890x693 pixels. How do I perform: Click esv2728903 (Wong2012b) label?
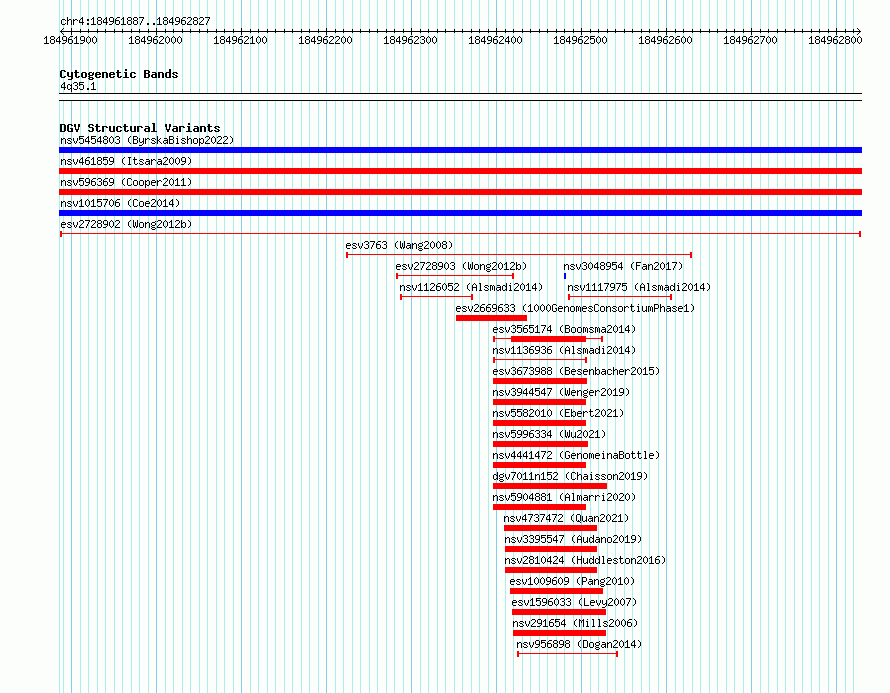tap(461, 266)
